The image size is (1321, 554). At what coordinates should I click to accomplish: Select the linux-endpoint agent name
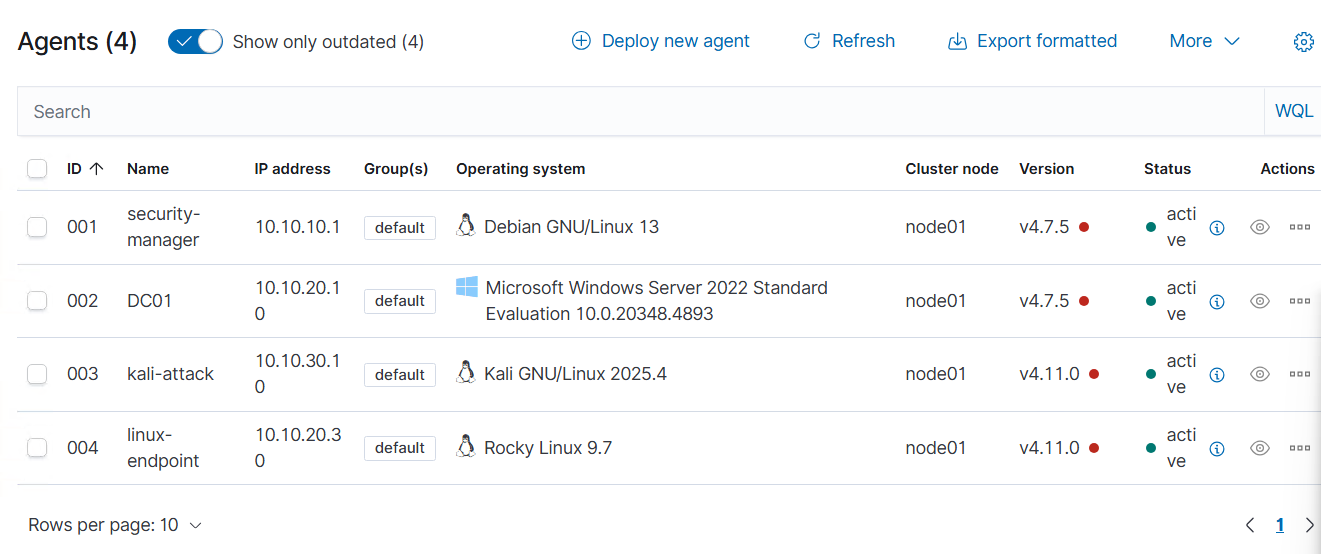click(164, 448)
